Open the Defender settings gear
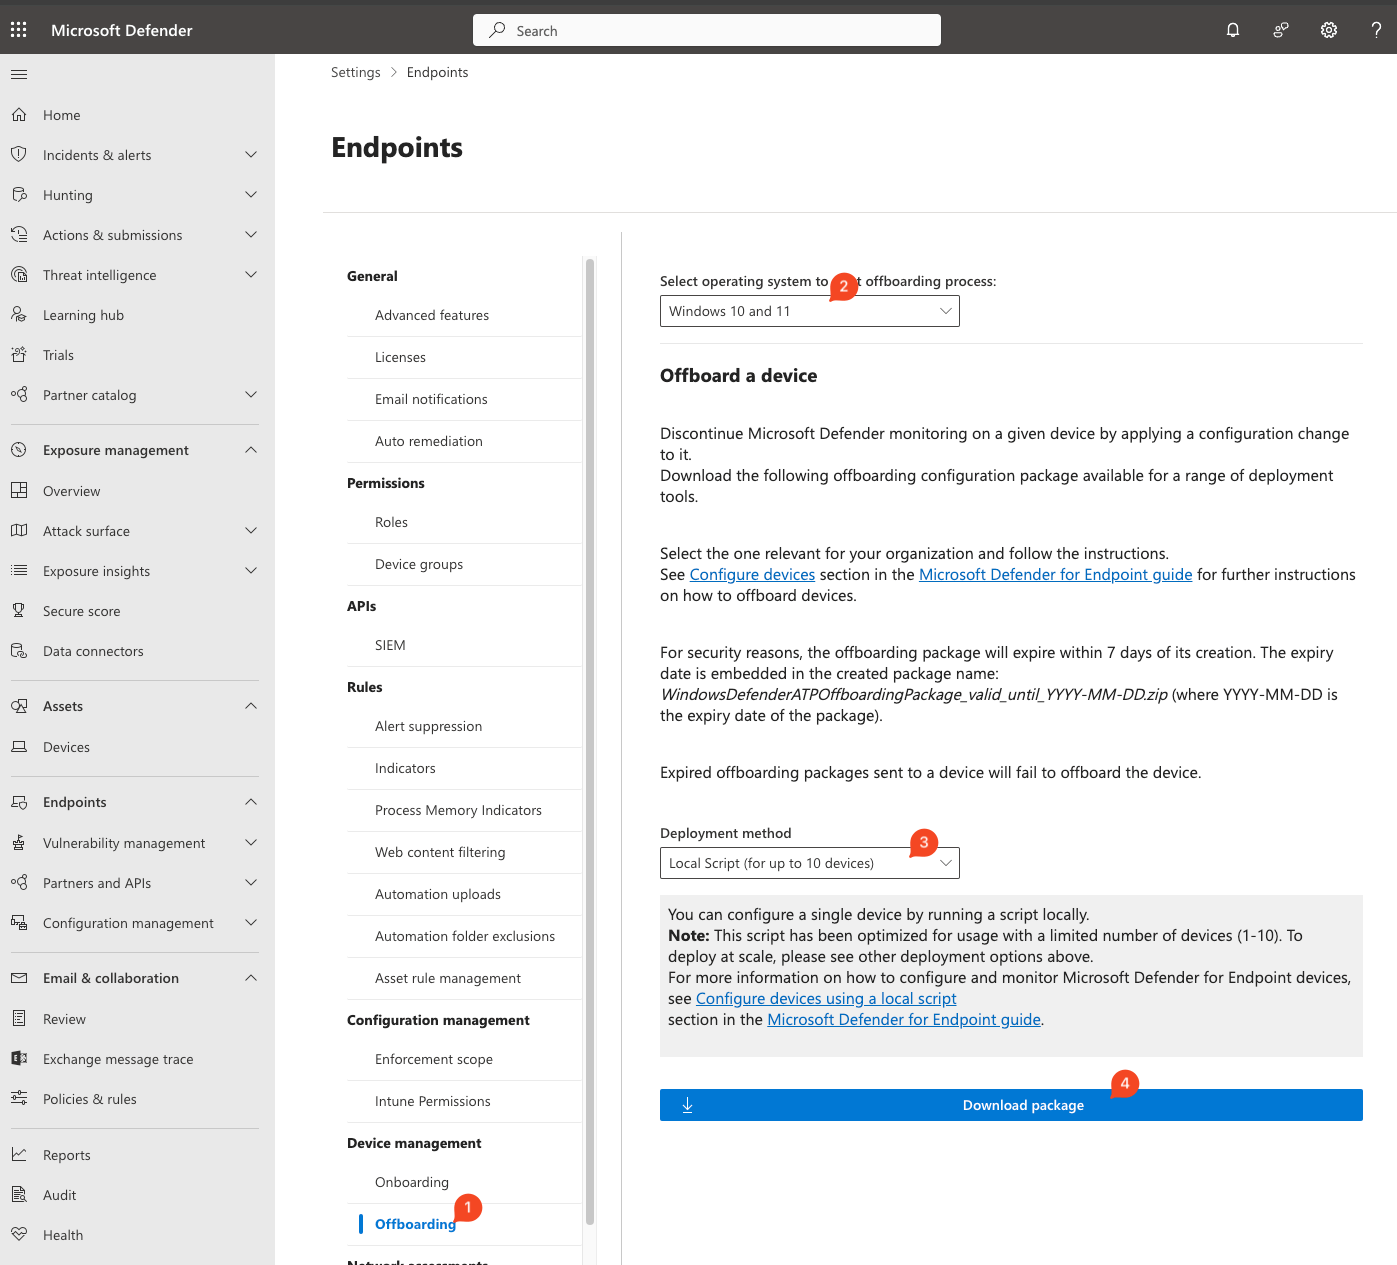Image resolution: width=1397 pixels, height=1265 pixels. (1328, 30)
